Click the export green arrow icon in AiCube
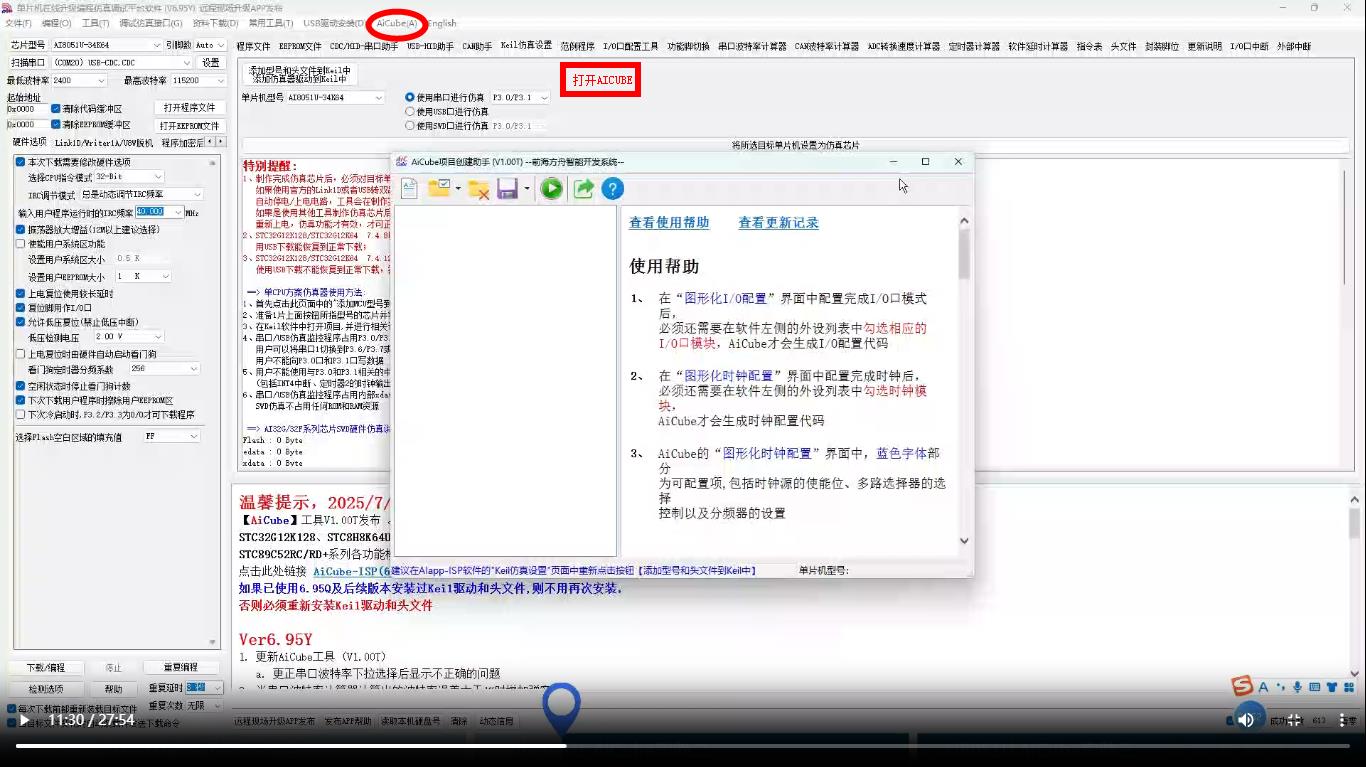This screenshot has height=767, width=1366. pyautogui.click(x=583, y=188)
